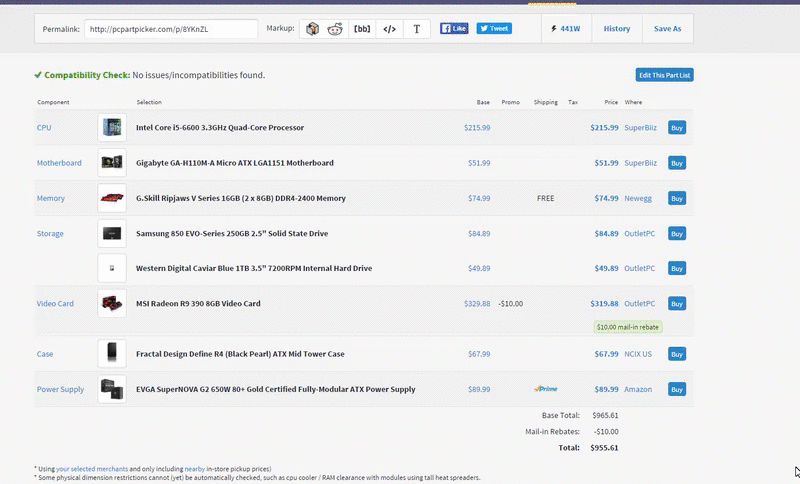Click the EVGA SuperNOVA power supply thumbnail
The height and width of the screenshot is (484, 800).
tap(112, 389)
